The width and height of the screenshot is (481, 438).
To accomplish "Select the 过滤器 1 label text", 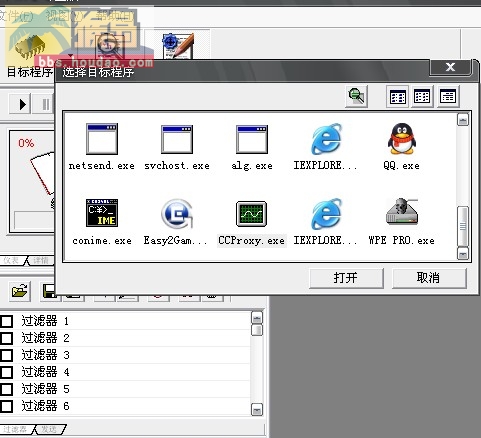I will (x=45, y=321).
